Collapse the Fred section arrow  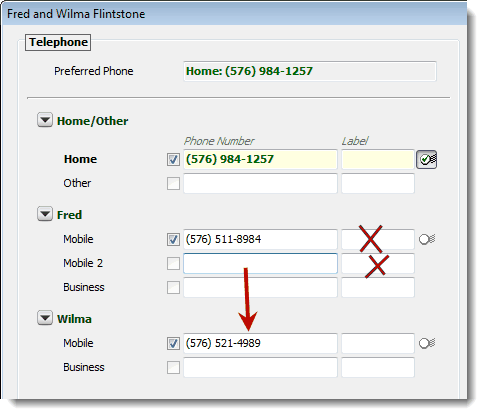click(45, 214)
